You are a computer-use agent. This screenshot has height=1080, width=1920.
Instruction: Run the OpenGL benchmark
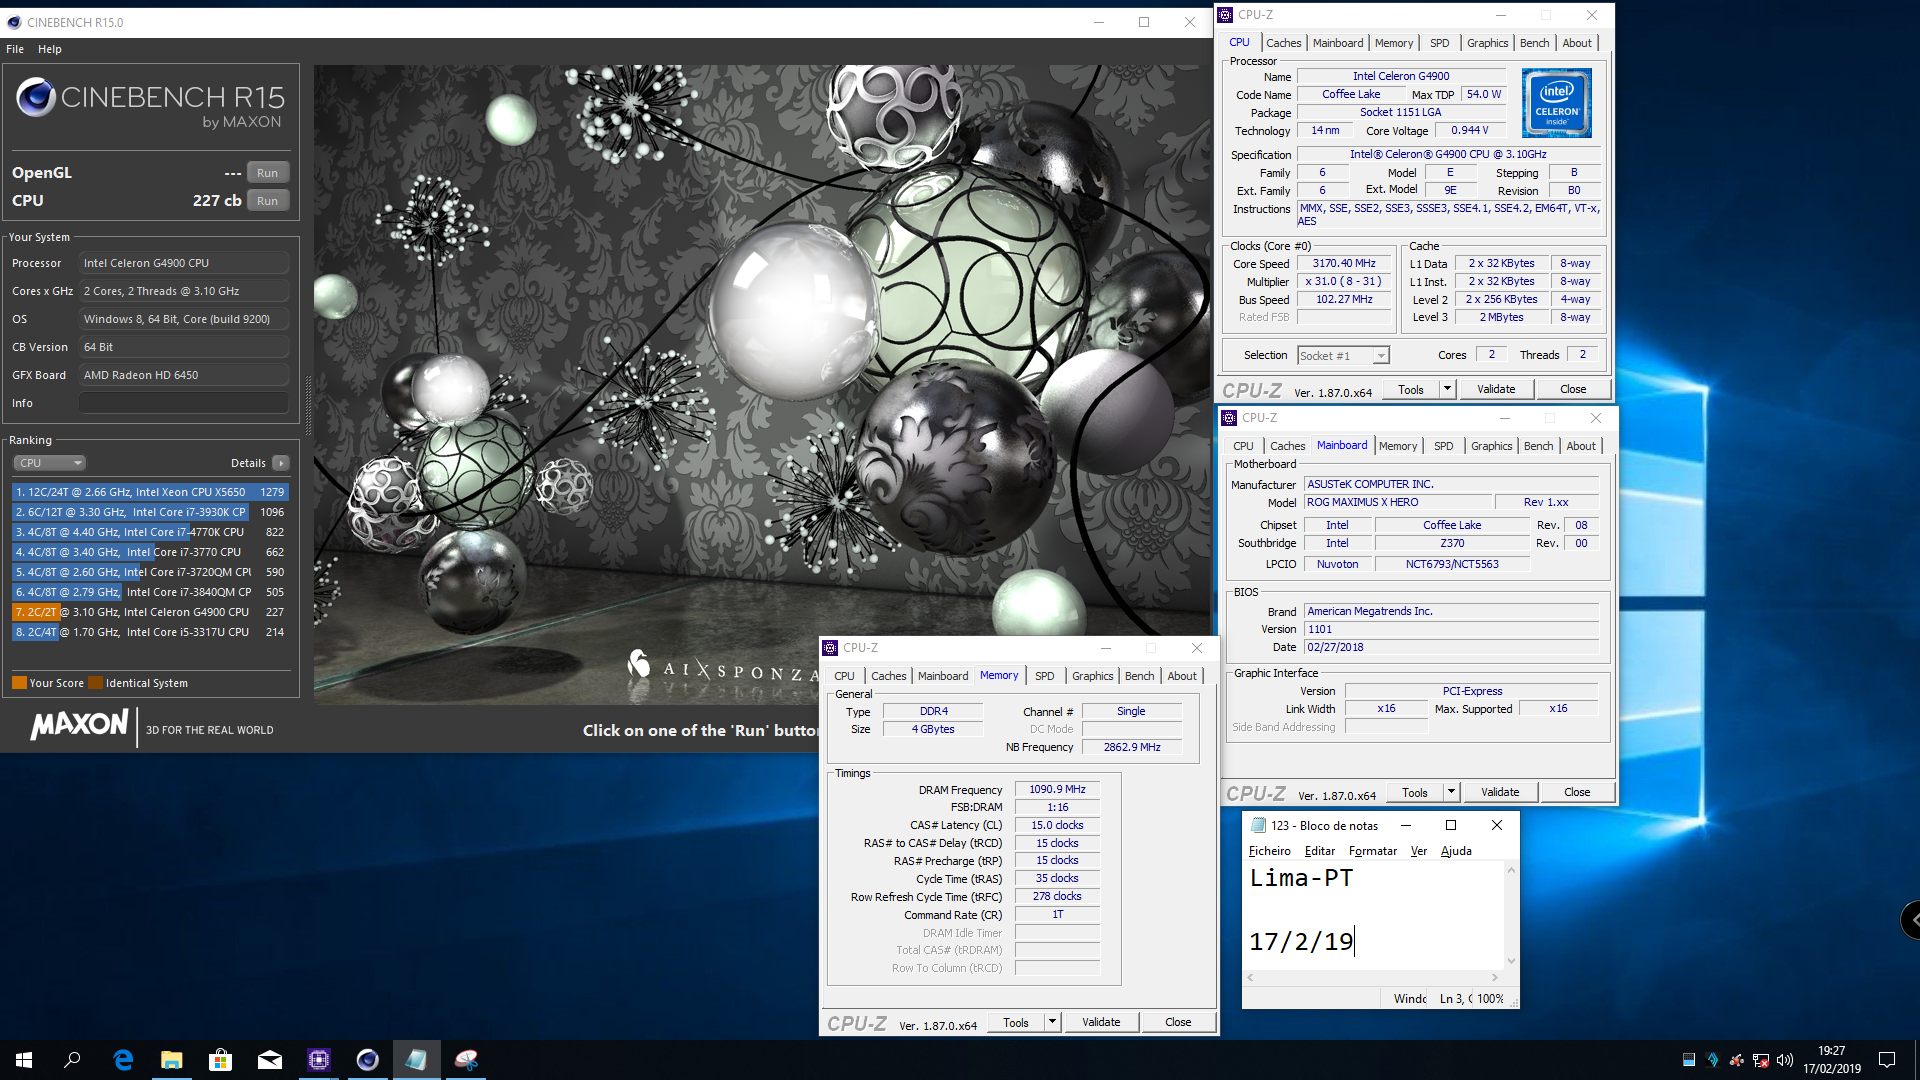(x=267, y=173)
